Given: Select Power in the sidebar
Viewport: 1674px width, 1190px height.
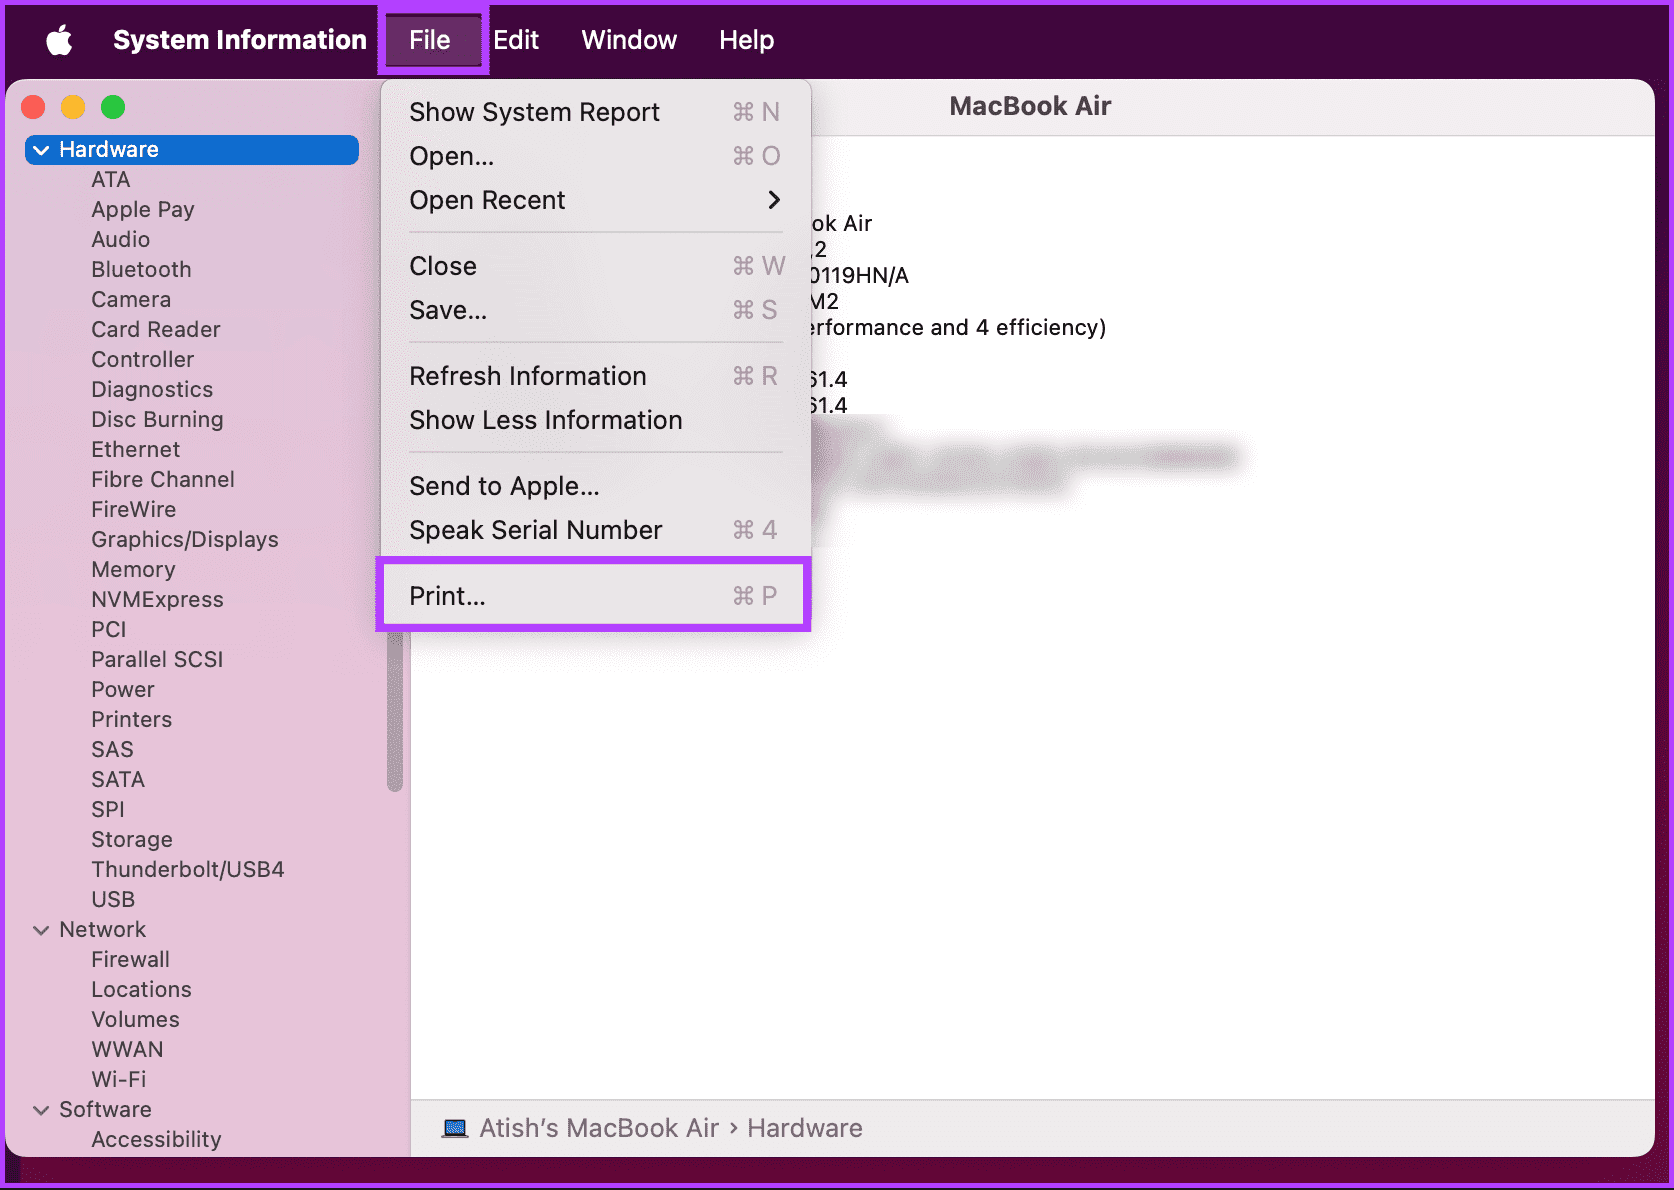Looking at the screenshot, I should (x=123, y=690).
